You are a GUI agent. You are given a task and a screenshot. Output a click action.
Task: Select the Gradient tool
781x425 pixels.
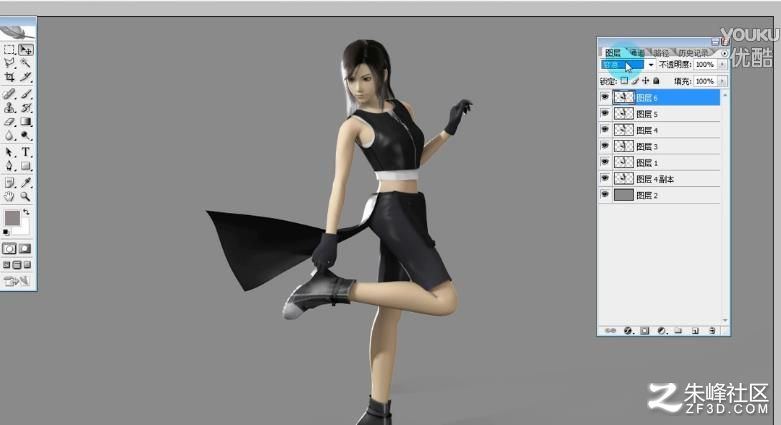(25, 122)
